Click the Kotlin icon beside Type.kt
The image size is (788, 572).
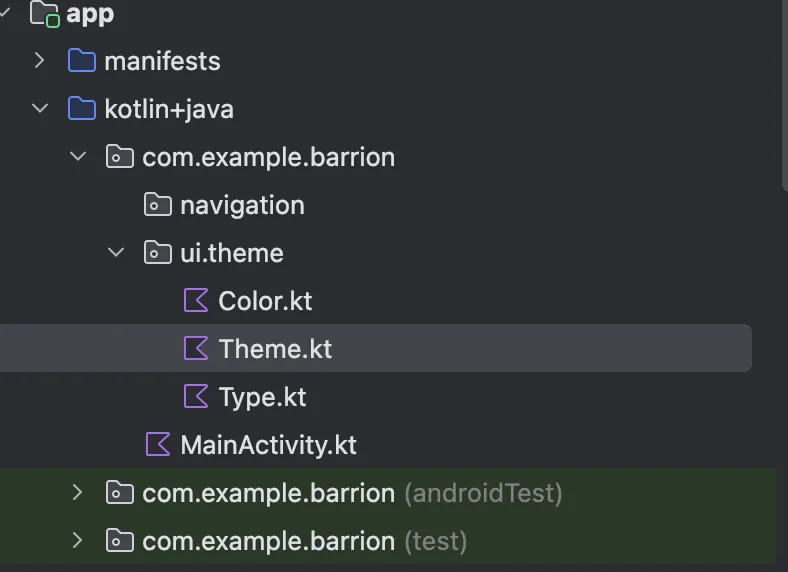point(196,397)
